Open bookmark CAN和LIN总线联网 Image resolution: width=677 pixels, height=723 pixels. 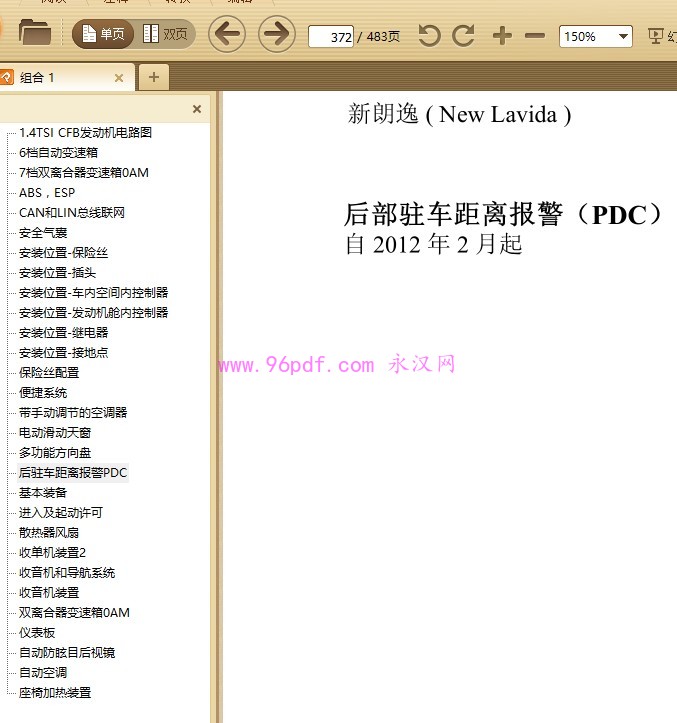tap(71, 213)
